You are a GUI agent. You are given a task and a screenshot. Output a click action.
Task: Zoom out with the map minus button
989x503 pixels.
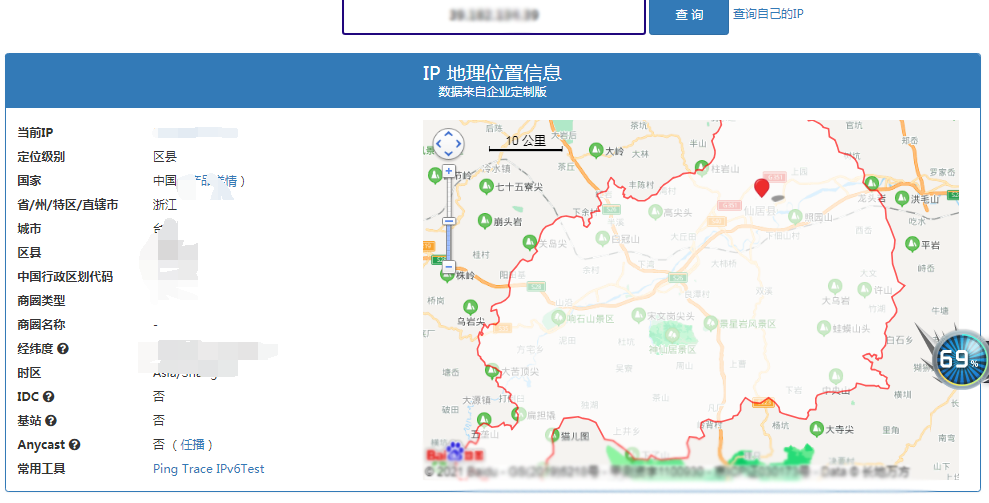449,267
